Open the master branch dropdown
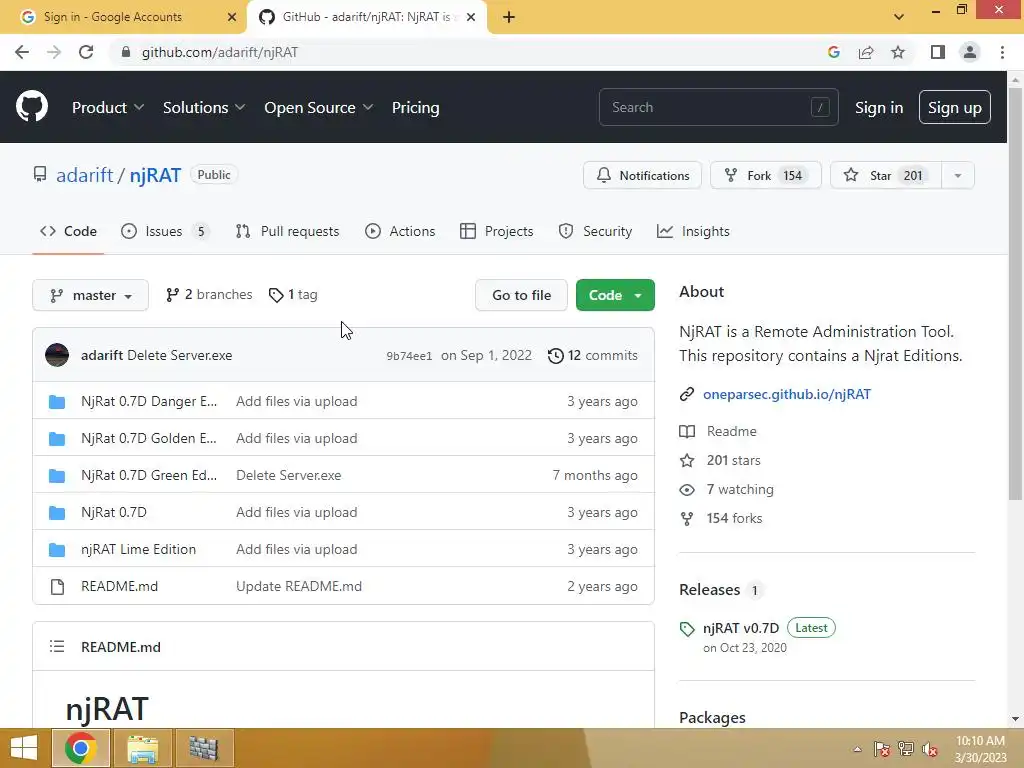This screenshot has width=1024, height=768. [x=91, y=295]
